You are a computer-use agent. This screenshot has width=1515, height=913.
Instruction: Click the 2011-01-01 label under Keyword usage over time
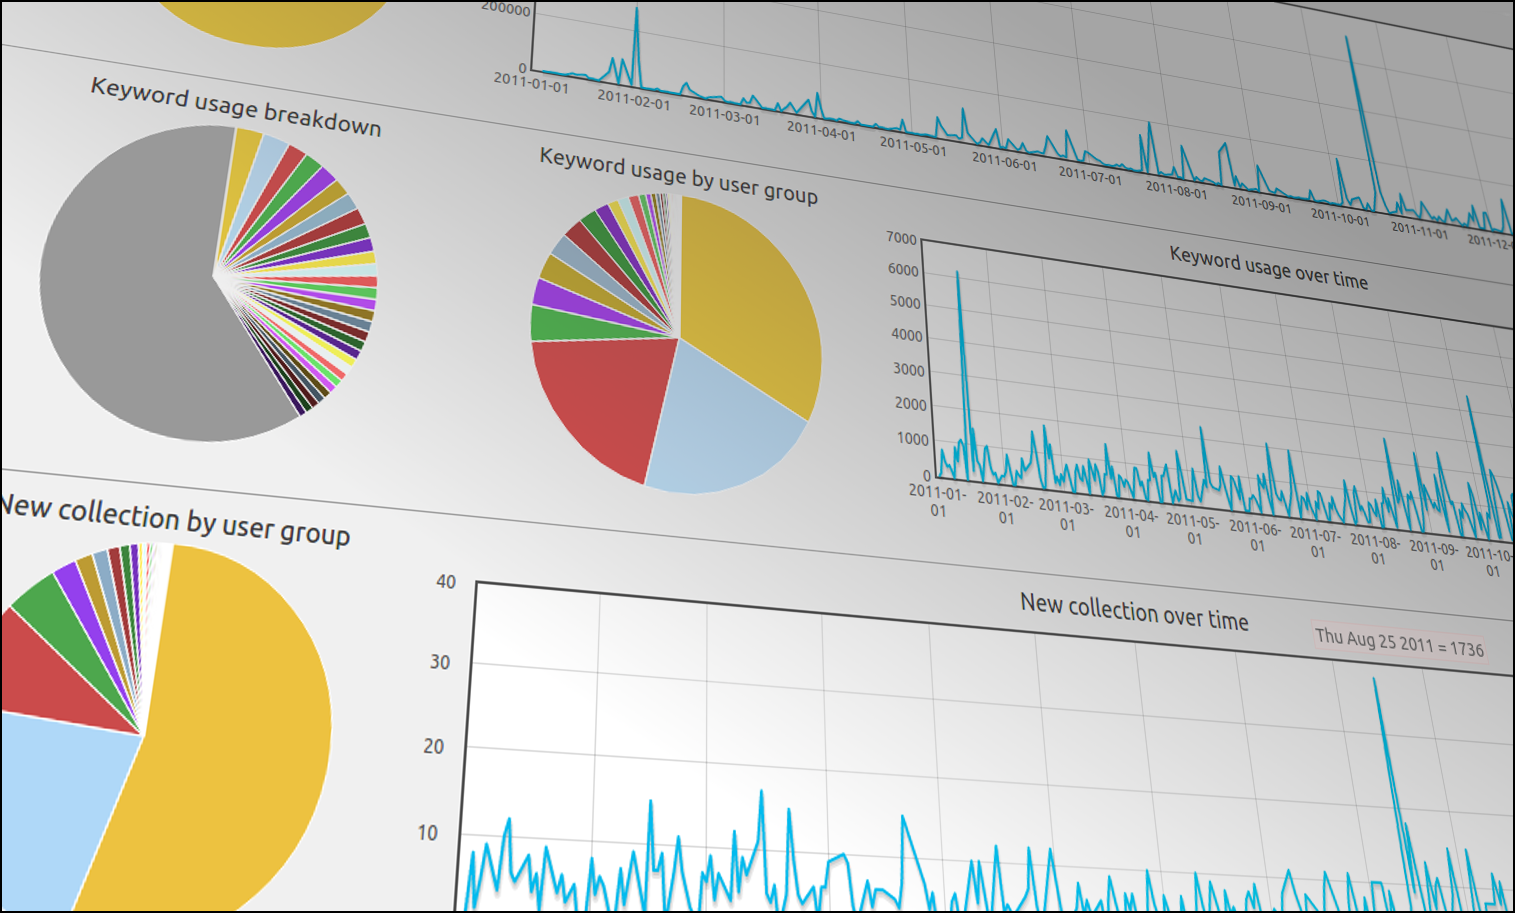point(937,500)
